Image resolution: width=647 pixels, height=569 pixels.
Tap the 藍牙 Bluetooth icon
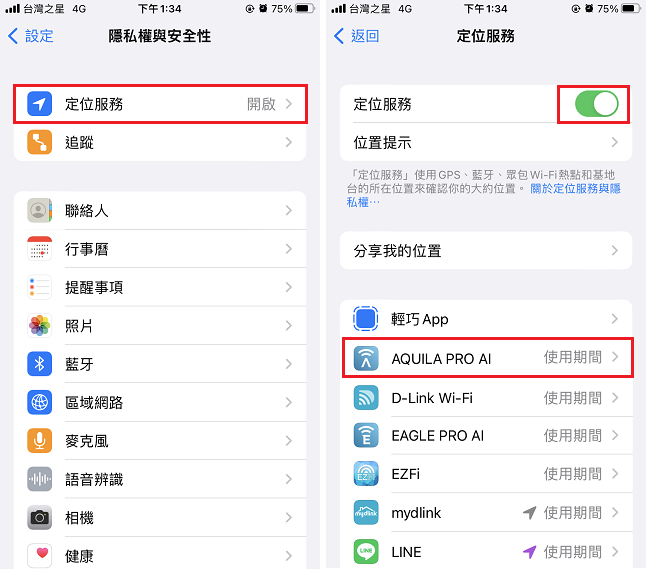pyautogui.click(x=39, y=364)
